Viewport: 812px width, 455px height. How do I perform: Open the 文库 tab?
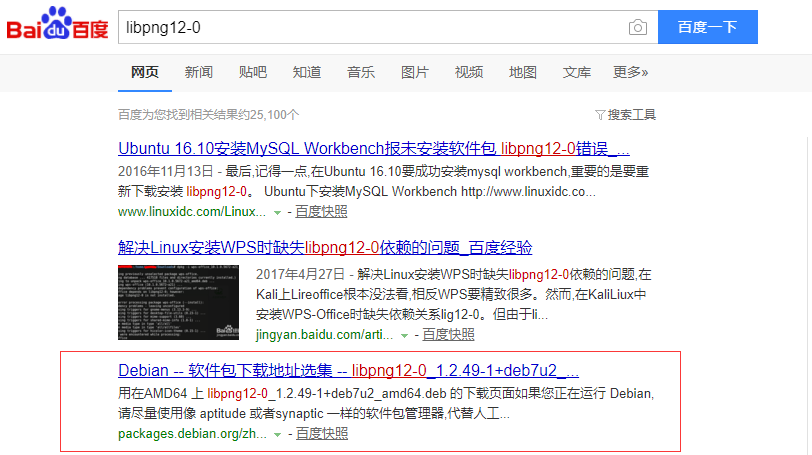point(577,72)
